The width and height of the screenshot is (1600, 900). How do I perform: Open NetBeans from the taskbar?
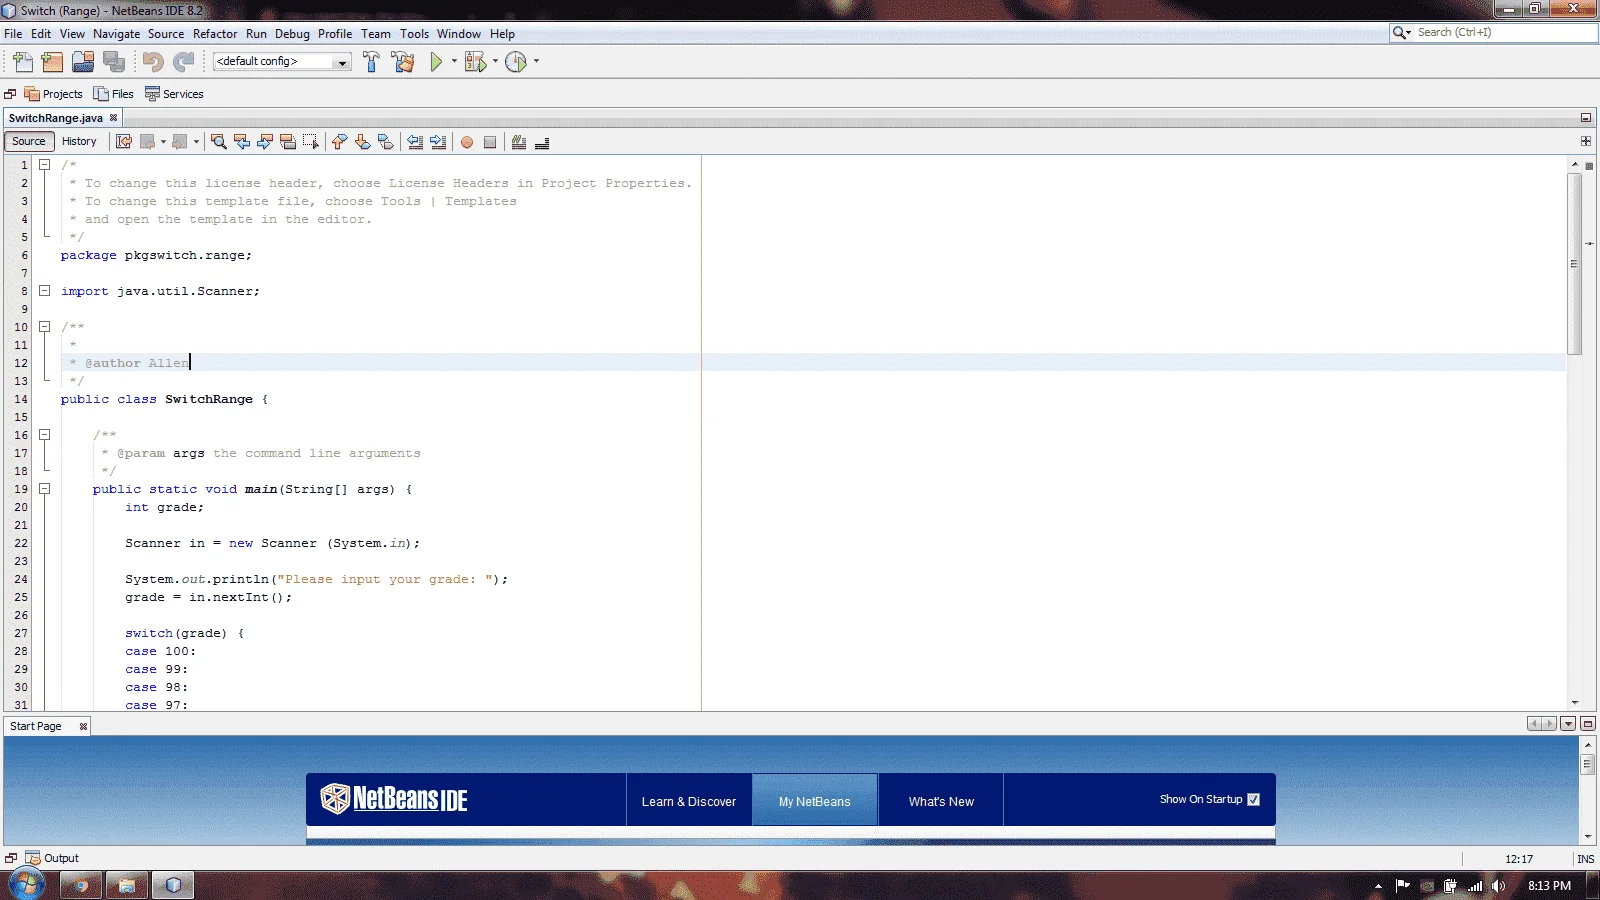(173, 885)
